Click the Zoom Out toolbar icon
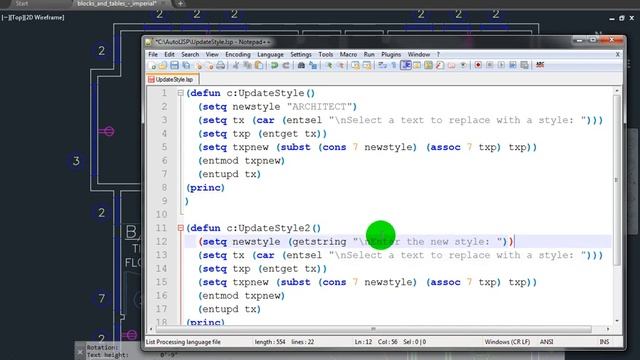The width and height of the screenshot is (640, 360). pos(340,65)
